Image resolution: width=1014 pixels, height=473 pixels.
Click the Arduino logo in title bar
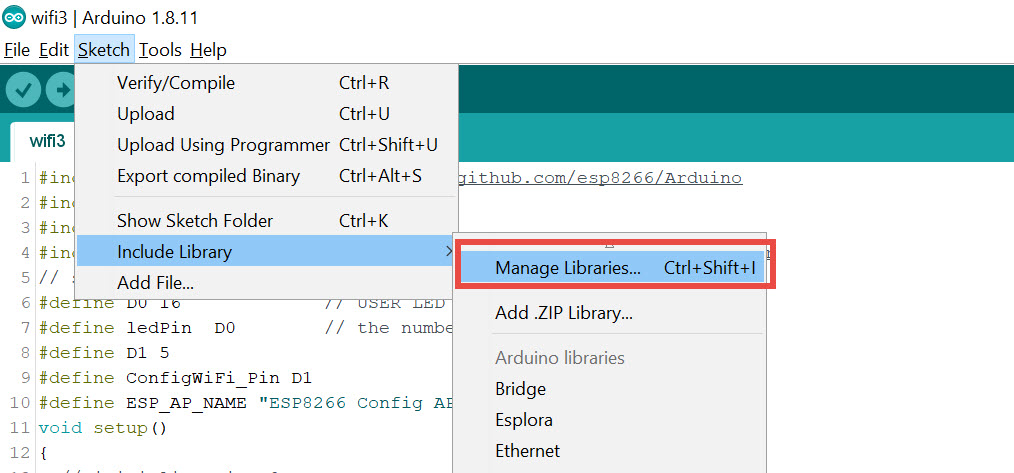coord(14,17)
